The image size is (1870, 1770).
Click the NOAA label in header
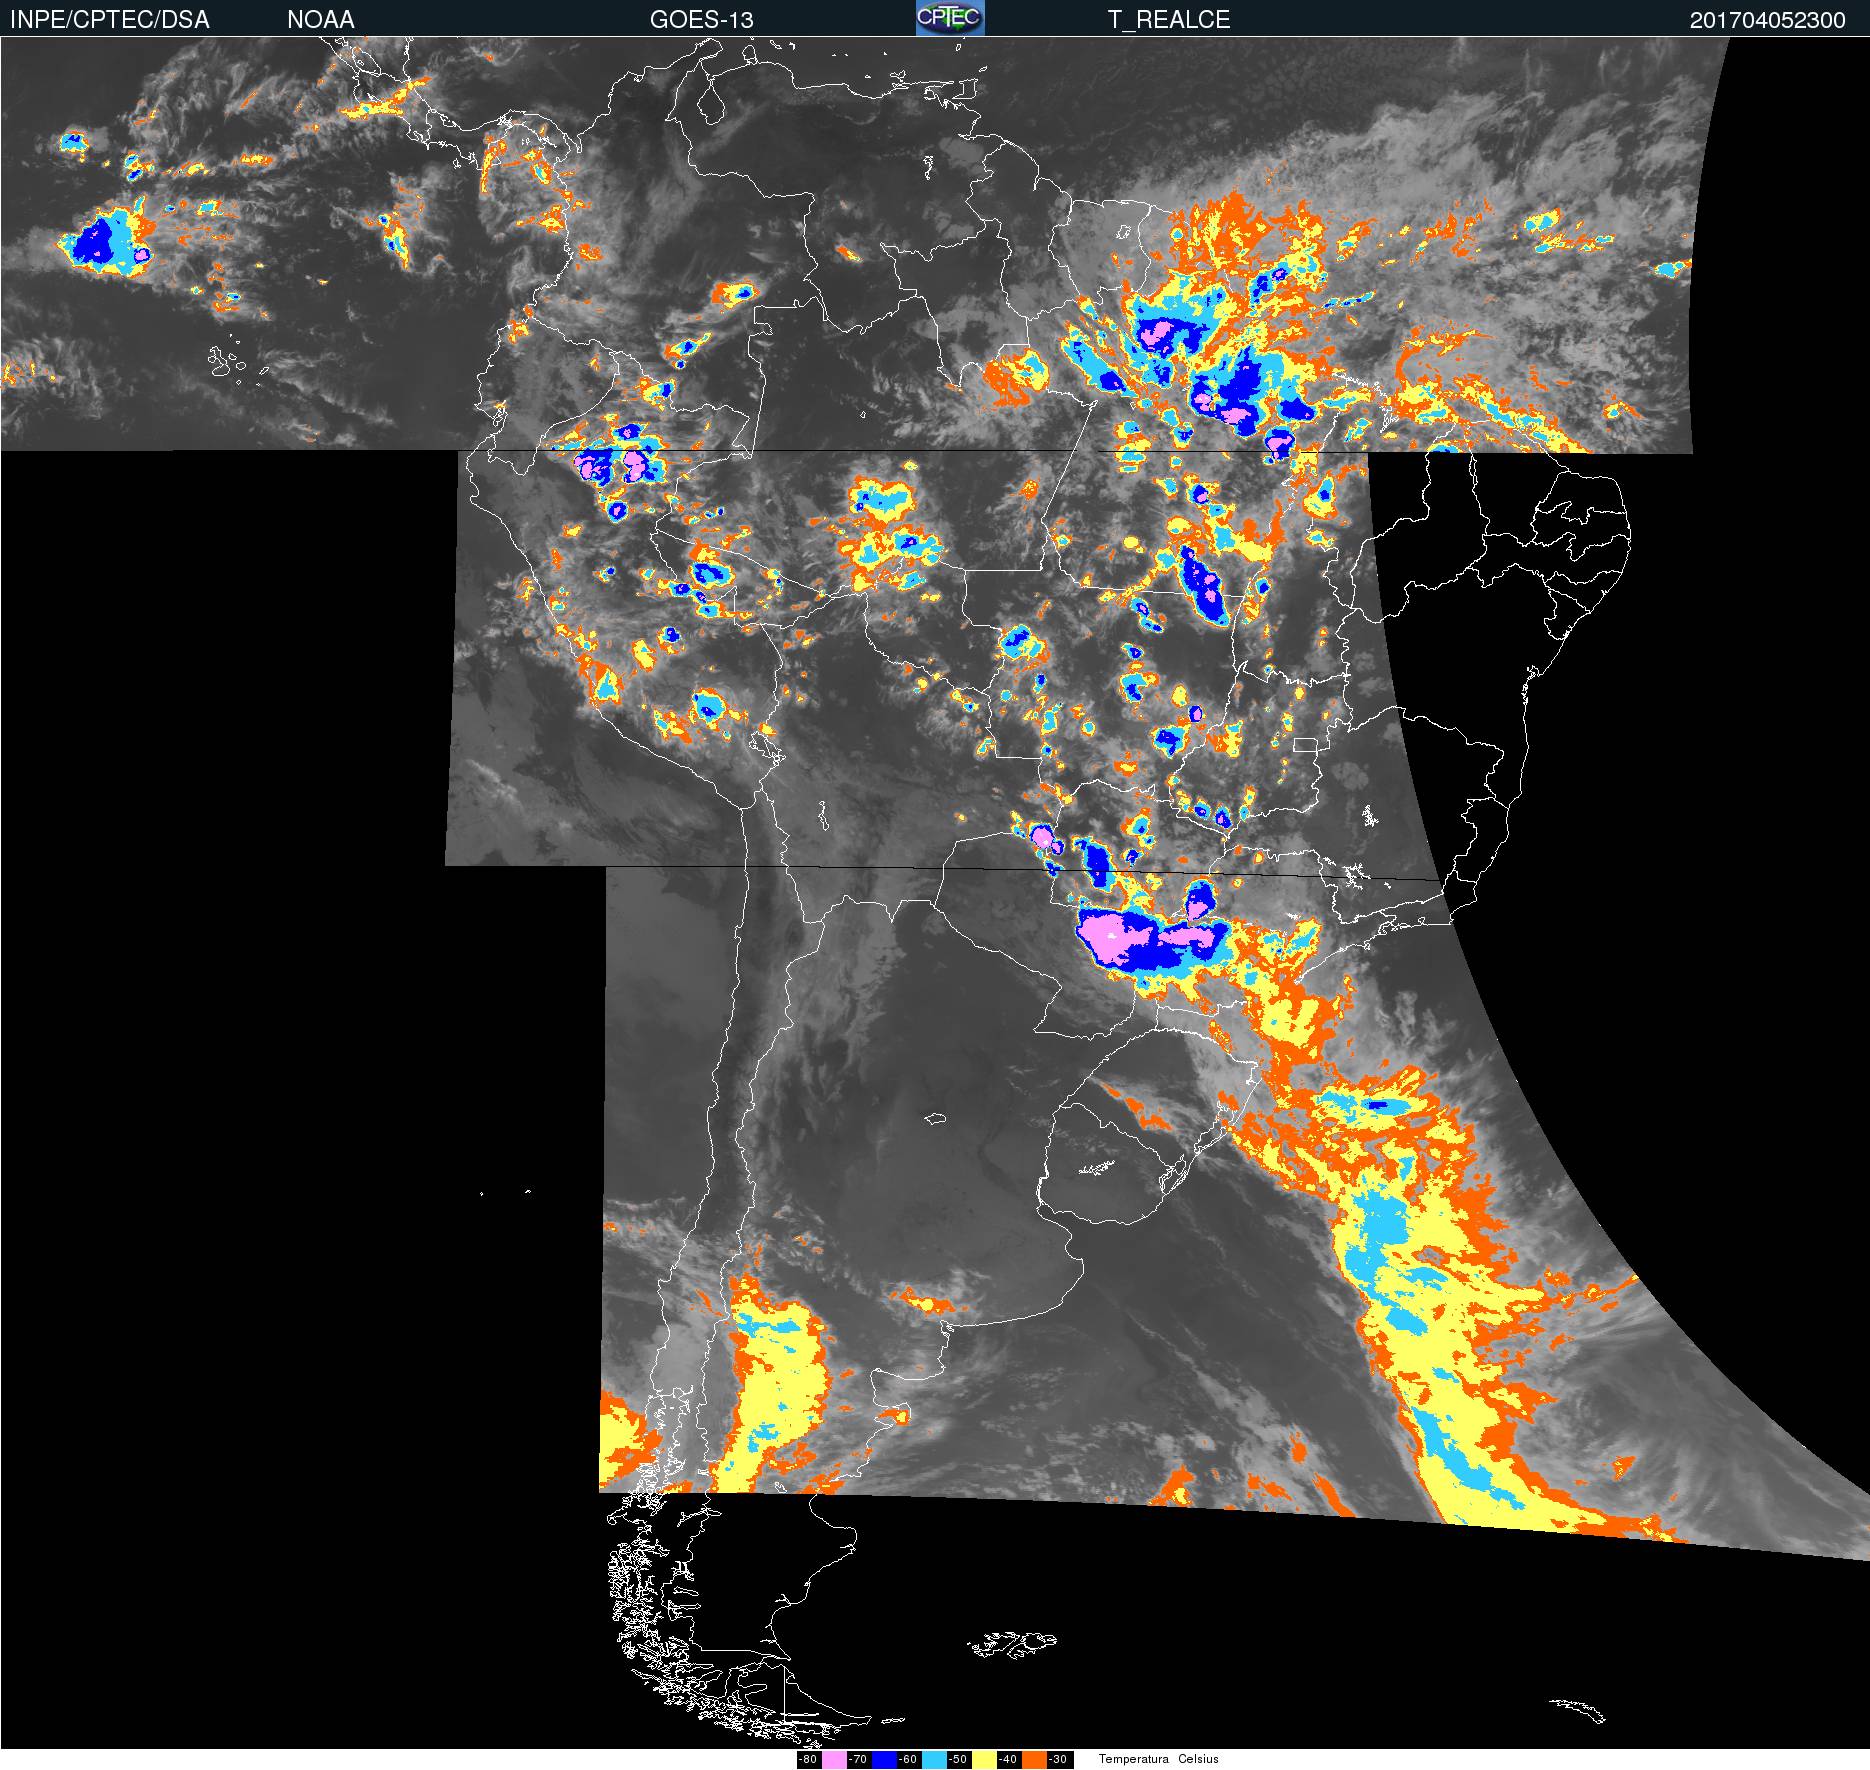321,20
